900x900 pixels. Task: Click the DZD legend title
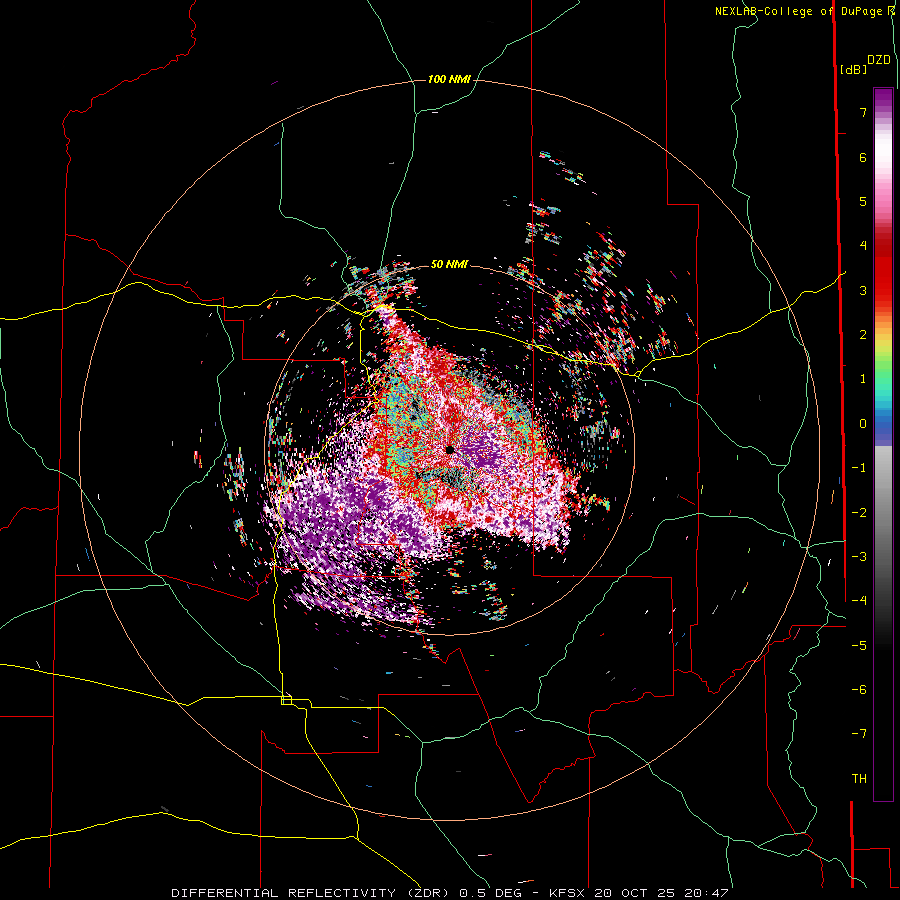coord(879,60)
